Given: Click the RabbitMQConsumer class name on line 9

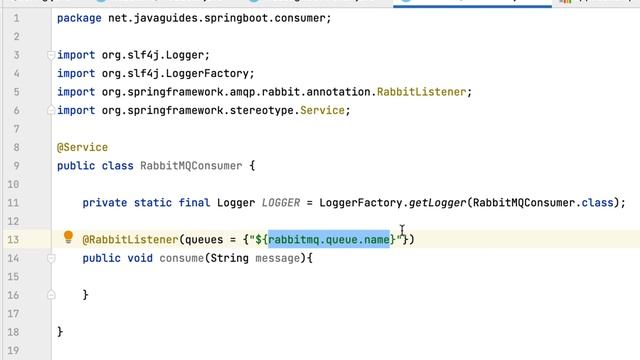Looking at the screenshot, I should pos(191,166).
